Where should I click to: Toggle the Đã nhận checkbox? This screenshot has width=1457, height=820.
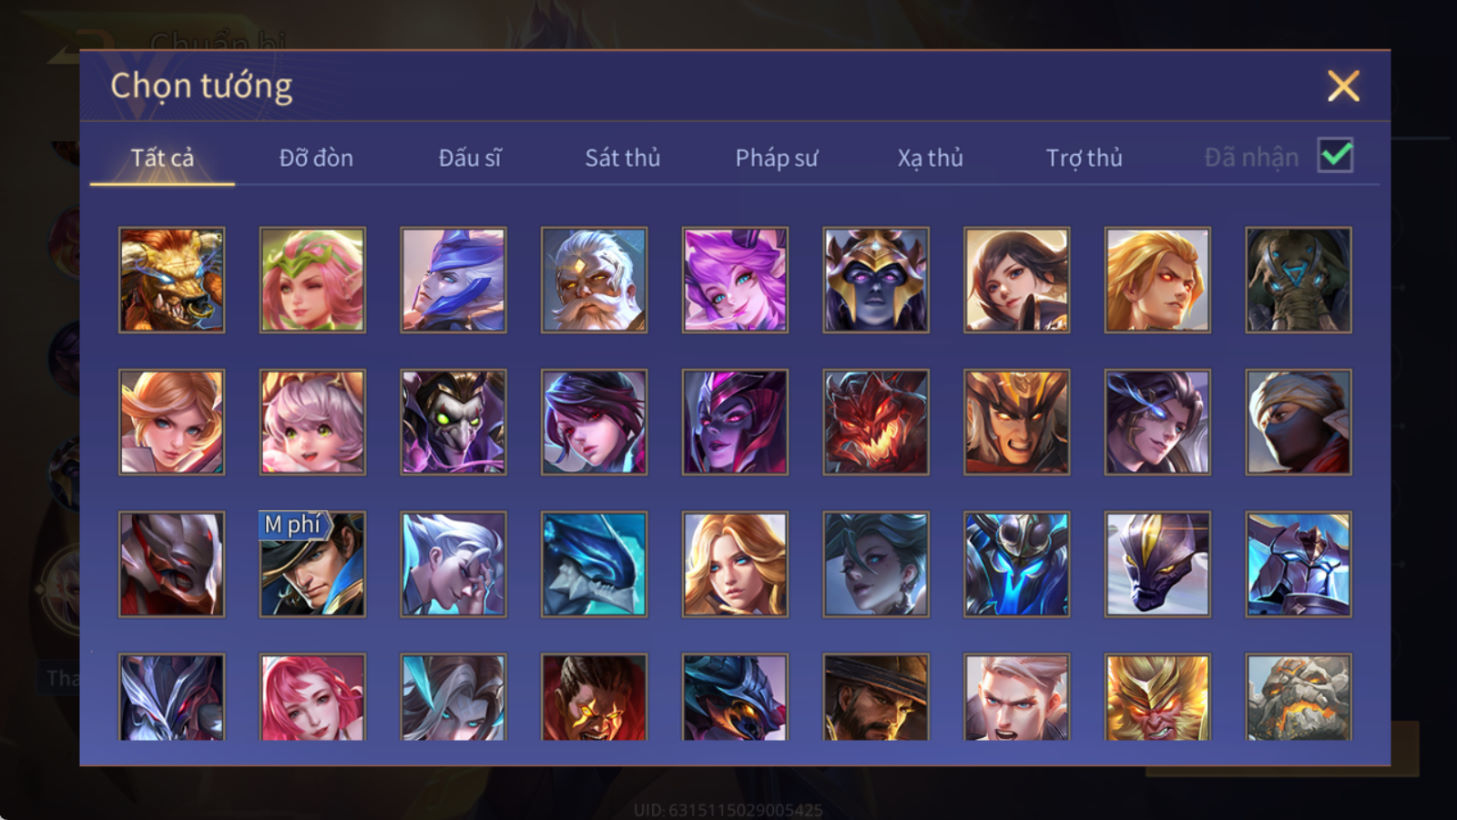point(1335,156)
